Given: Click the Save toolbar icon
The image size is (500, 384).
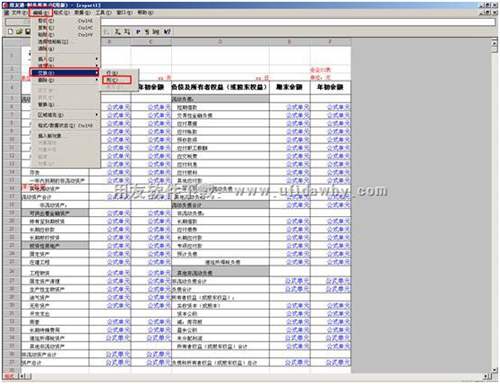Looking at the screenshot, I should point(28,32).
